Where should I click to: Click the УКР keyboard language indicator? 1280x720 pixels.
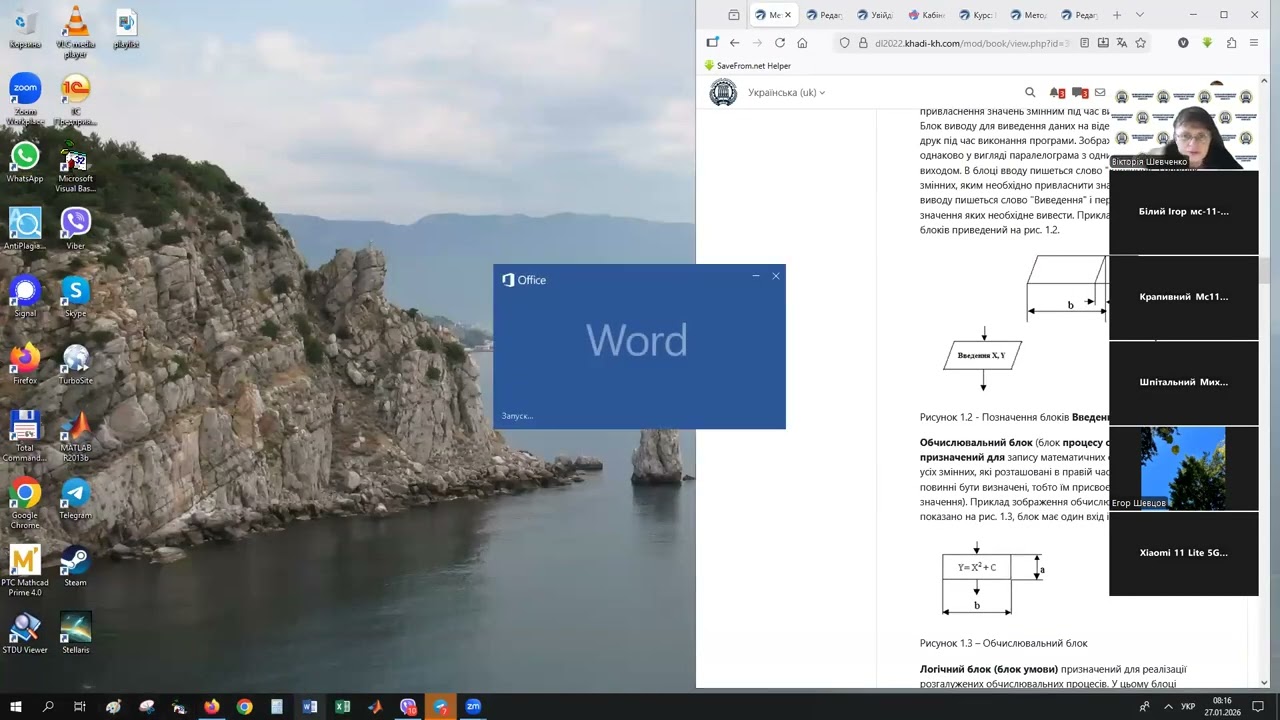click(x=1188, y=706)
